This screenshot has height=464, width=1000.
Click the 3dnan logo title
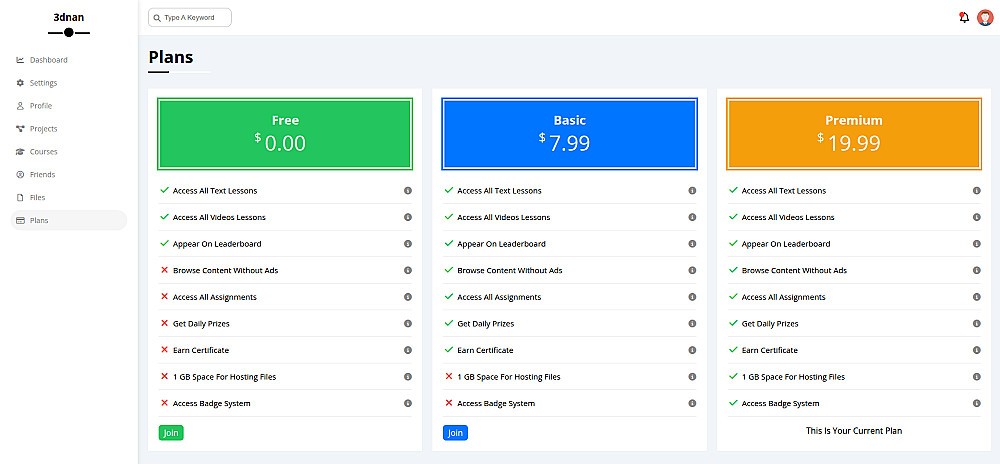click(69, 17)
